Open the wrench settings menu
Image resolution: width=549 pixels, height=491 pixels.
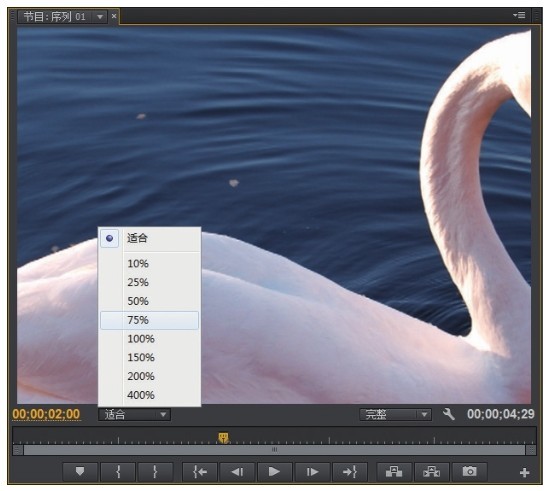449,414
